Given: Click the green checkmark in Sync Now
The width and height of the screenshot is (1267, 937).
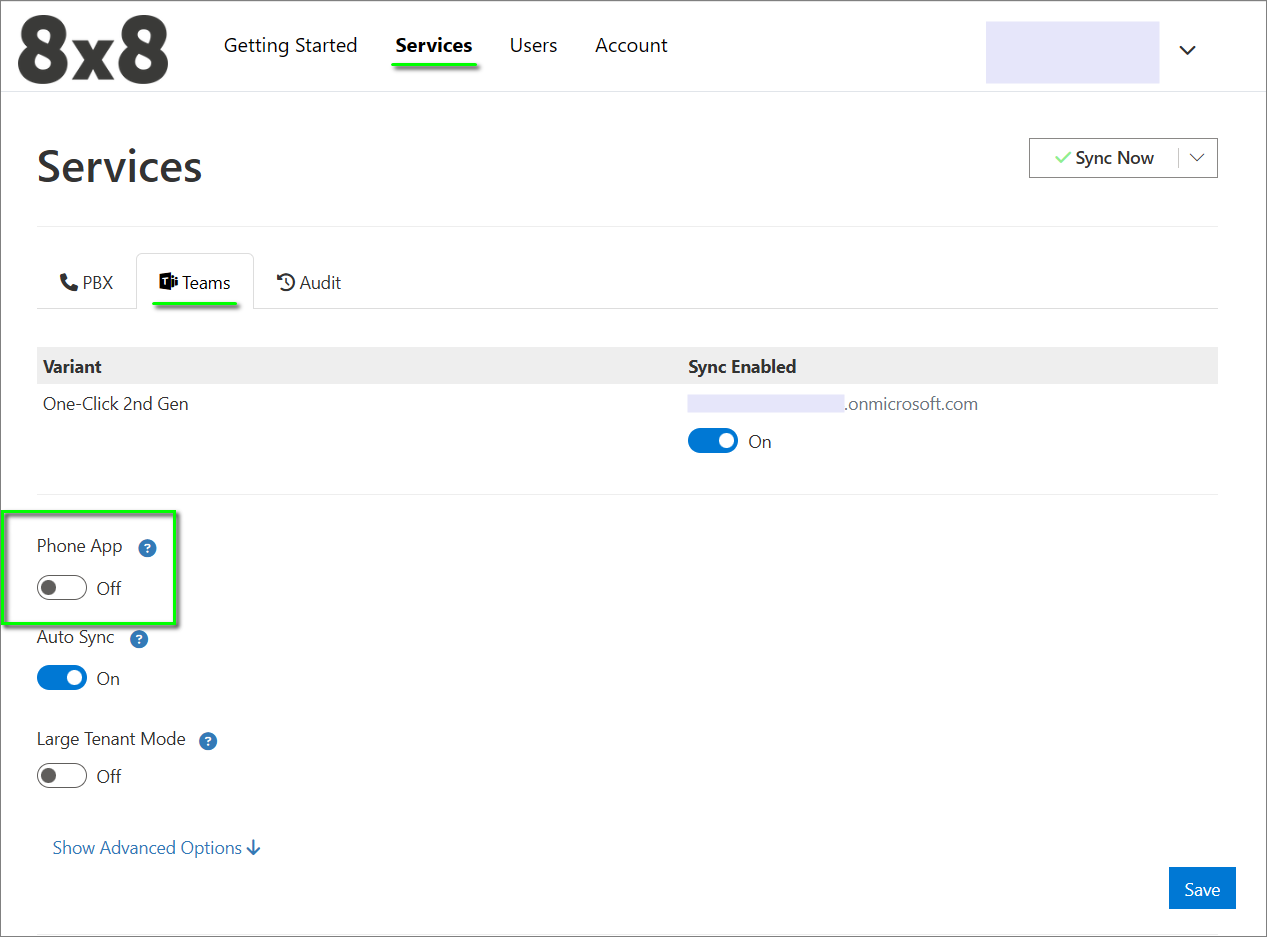Looking at the screenshot, I should click(1063, 158).
